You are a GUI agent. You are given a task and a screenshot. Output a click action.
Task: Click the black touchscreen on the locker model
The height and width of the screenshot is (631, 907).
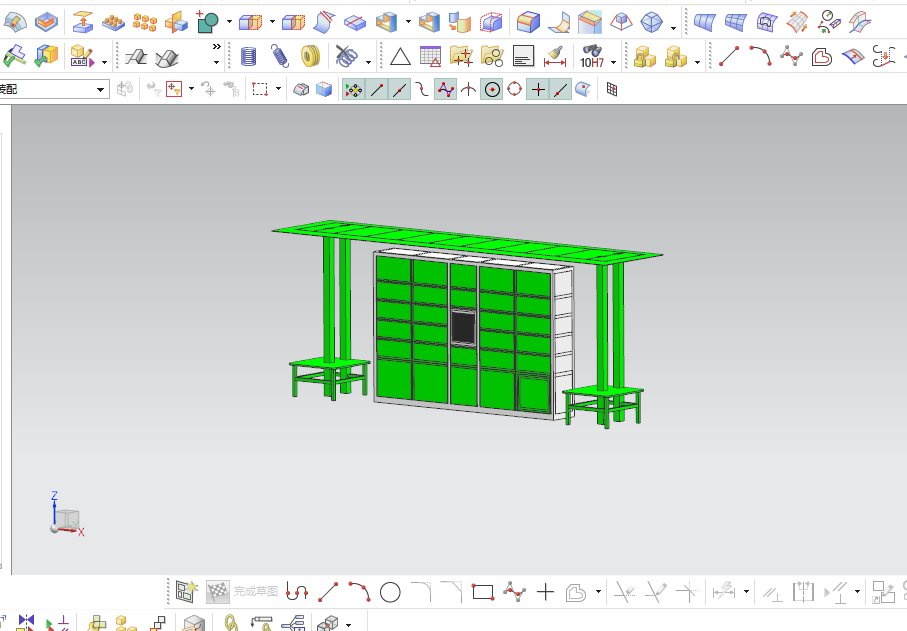pos(463,327)
